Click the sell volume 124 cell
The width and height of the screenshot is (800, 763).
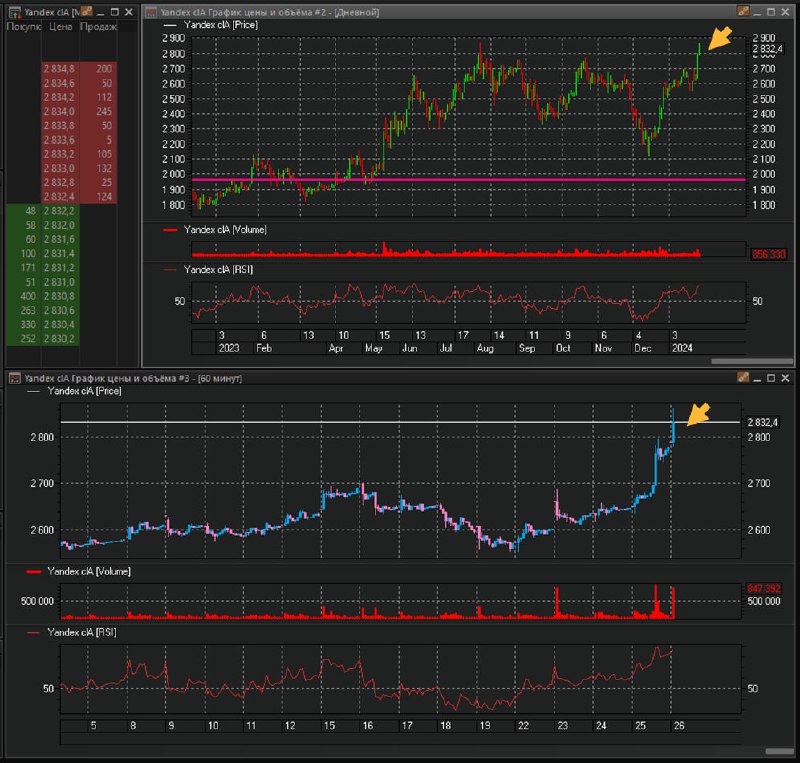click(98, 196)
